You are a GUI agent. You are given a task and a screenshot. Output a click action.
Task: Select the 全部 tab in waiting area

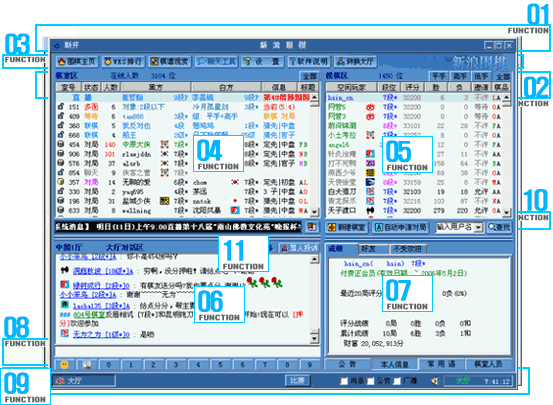point(502,76)
